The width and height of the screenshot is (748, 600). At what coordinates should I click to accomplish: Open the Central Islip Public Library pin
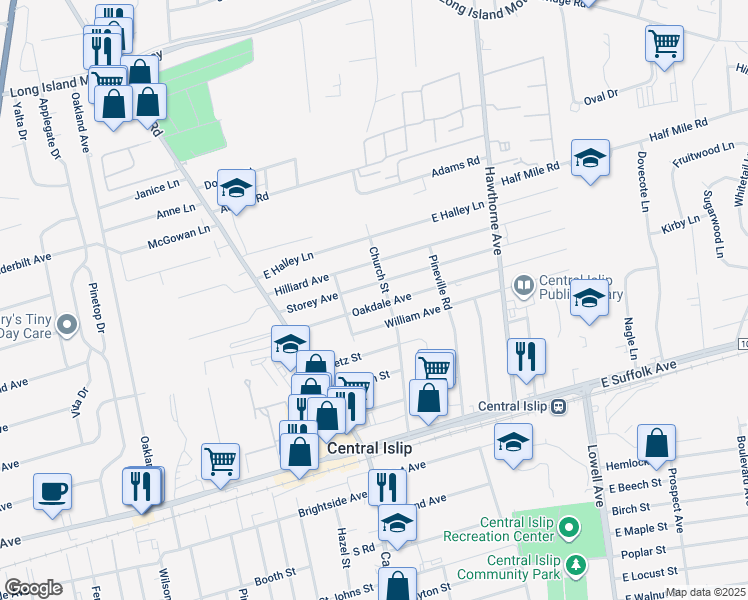click(524, 286)
